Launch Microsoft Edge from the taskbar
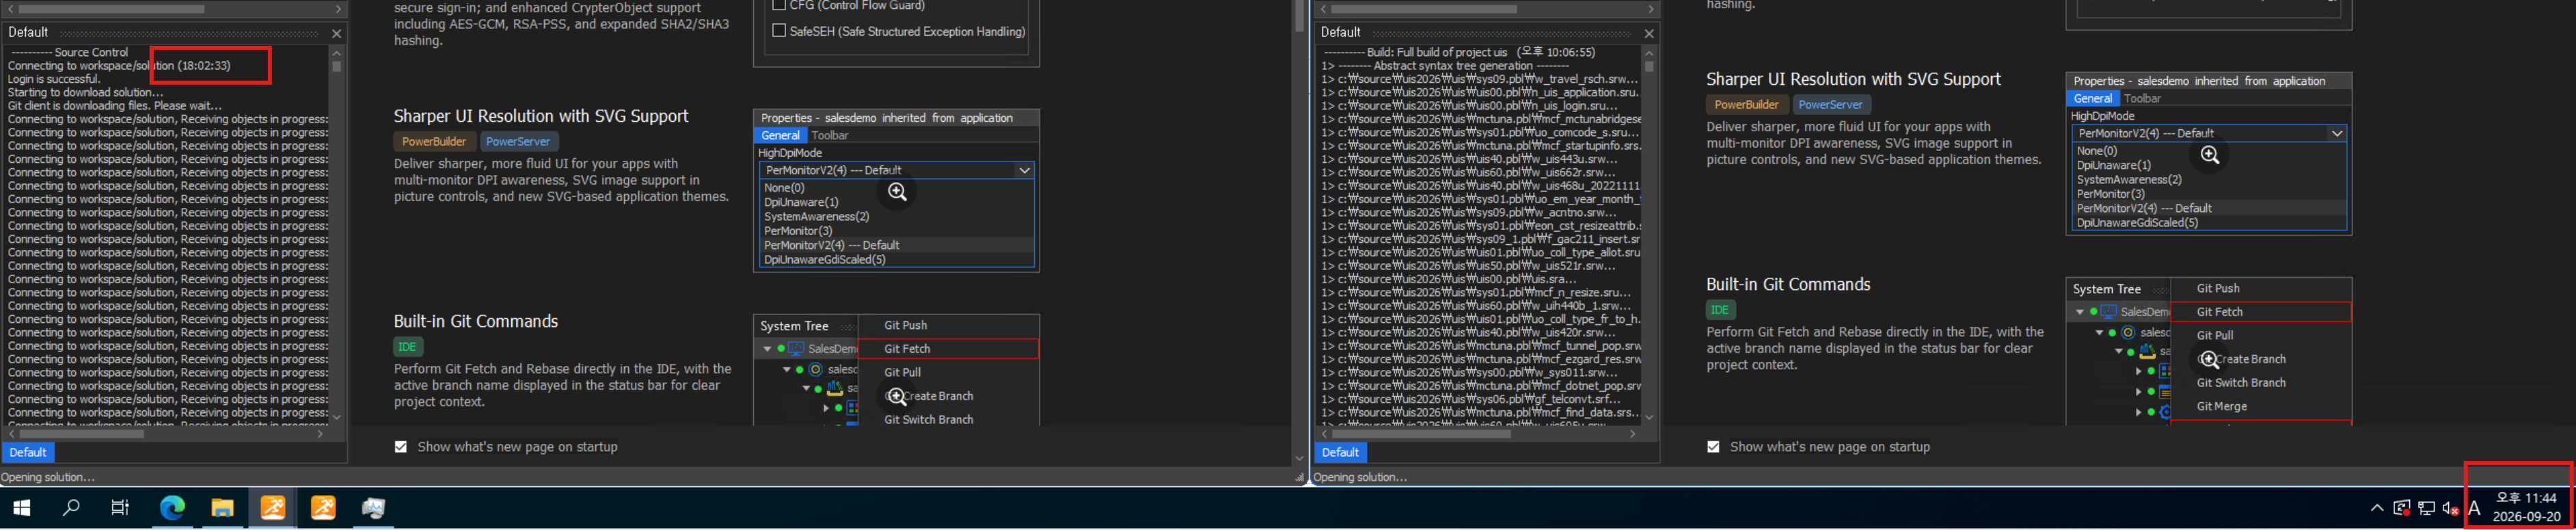Screen dimensions: 2576x530 click(172, 508)
